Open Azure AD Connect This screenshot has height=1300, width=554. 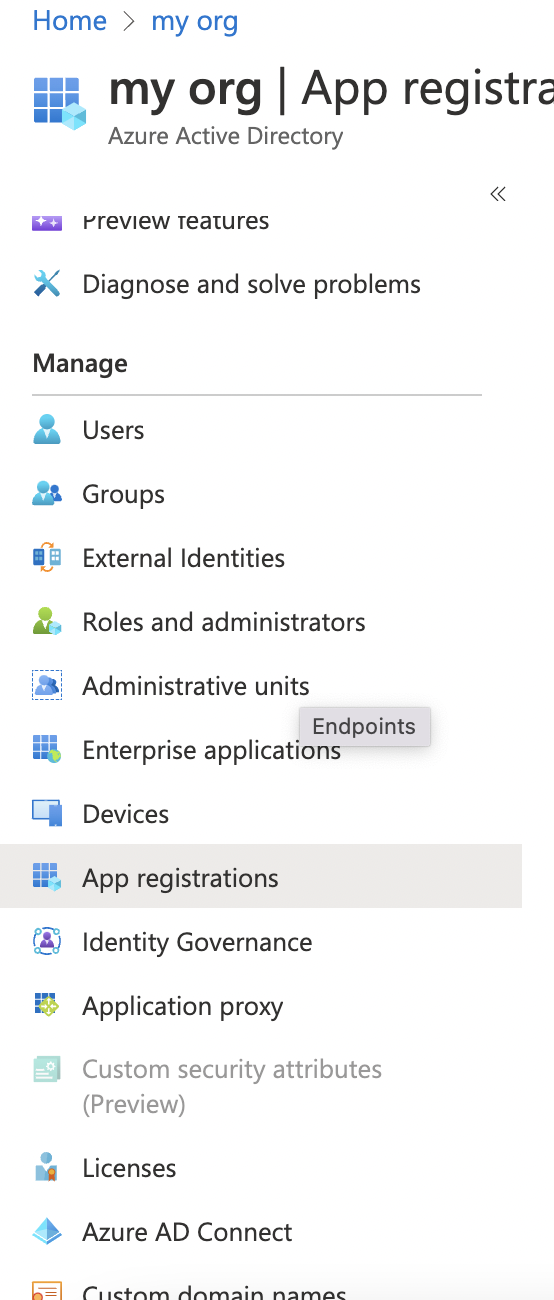coord(187,1232)
